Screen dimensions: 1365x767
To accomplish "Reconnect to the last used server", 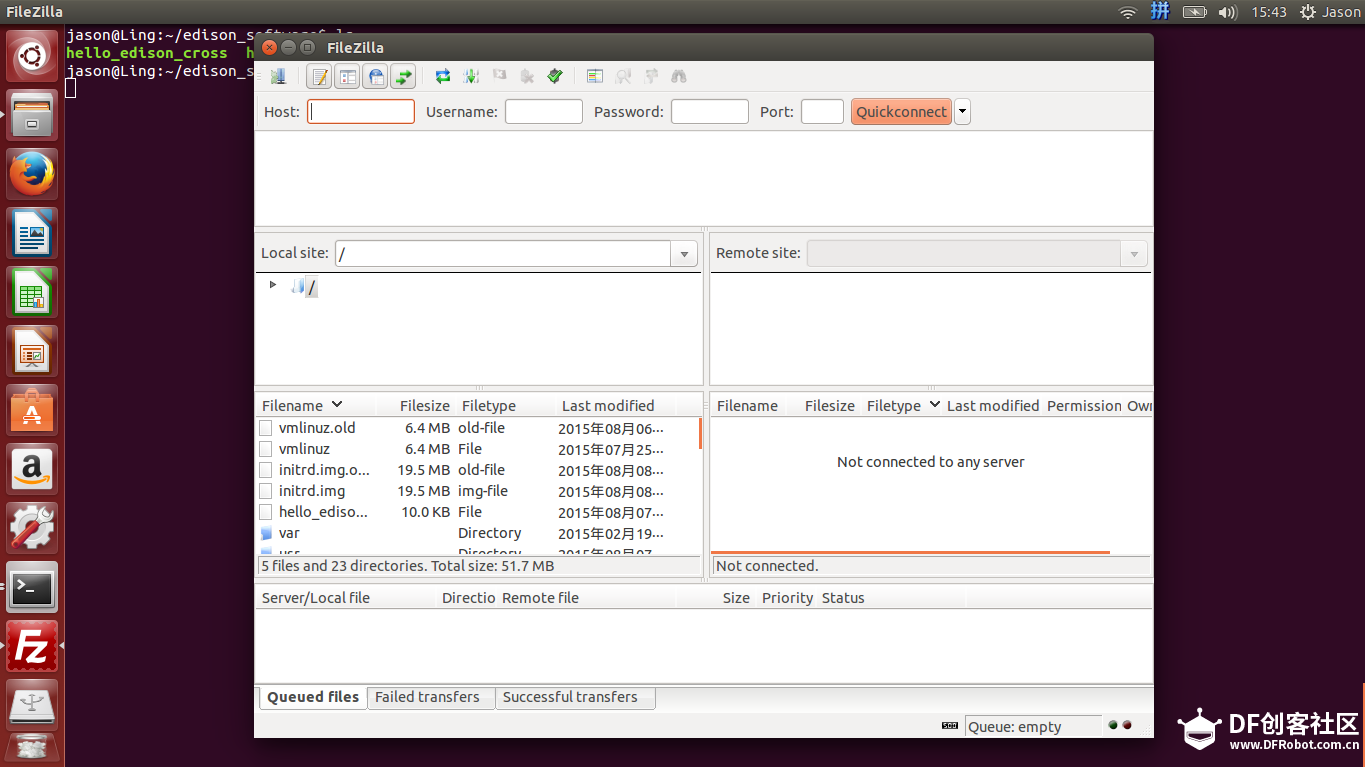I will [x=555, y=76].
